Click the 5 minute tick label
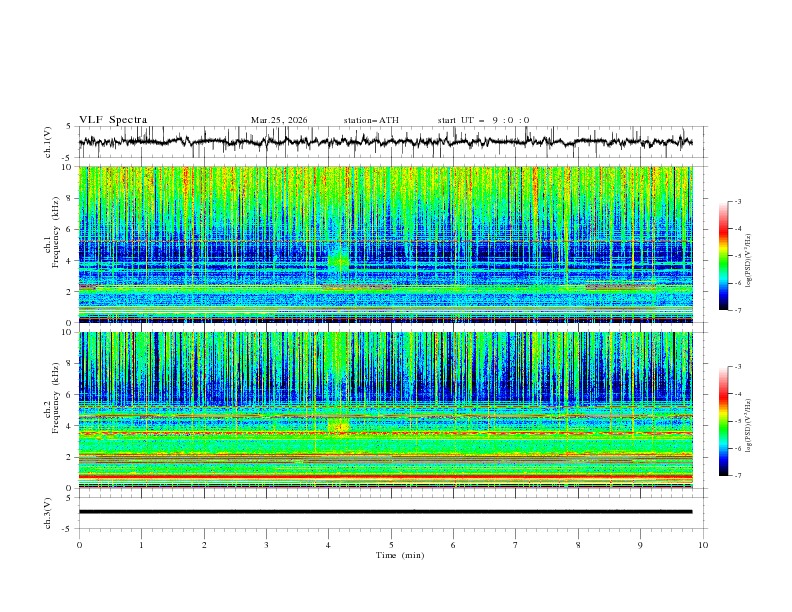 pos(391,544)
